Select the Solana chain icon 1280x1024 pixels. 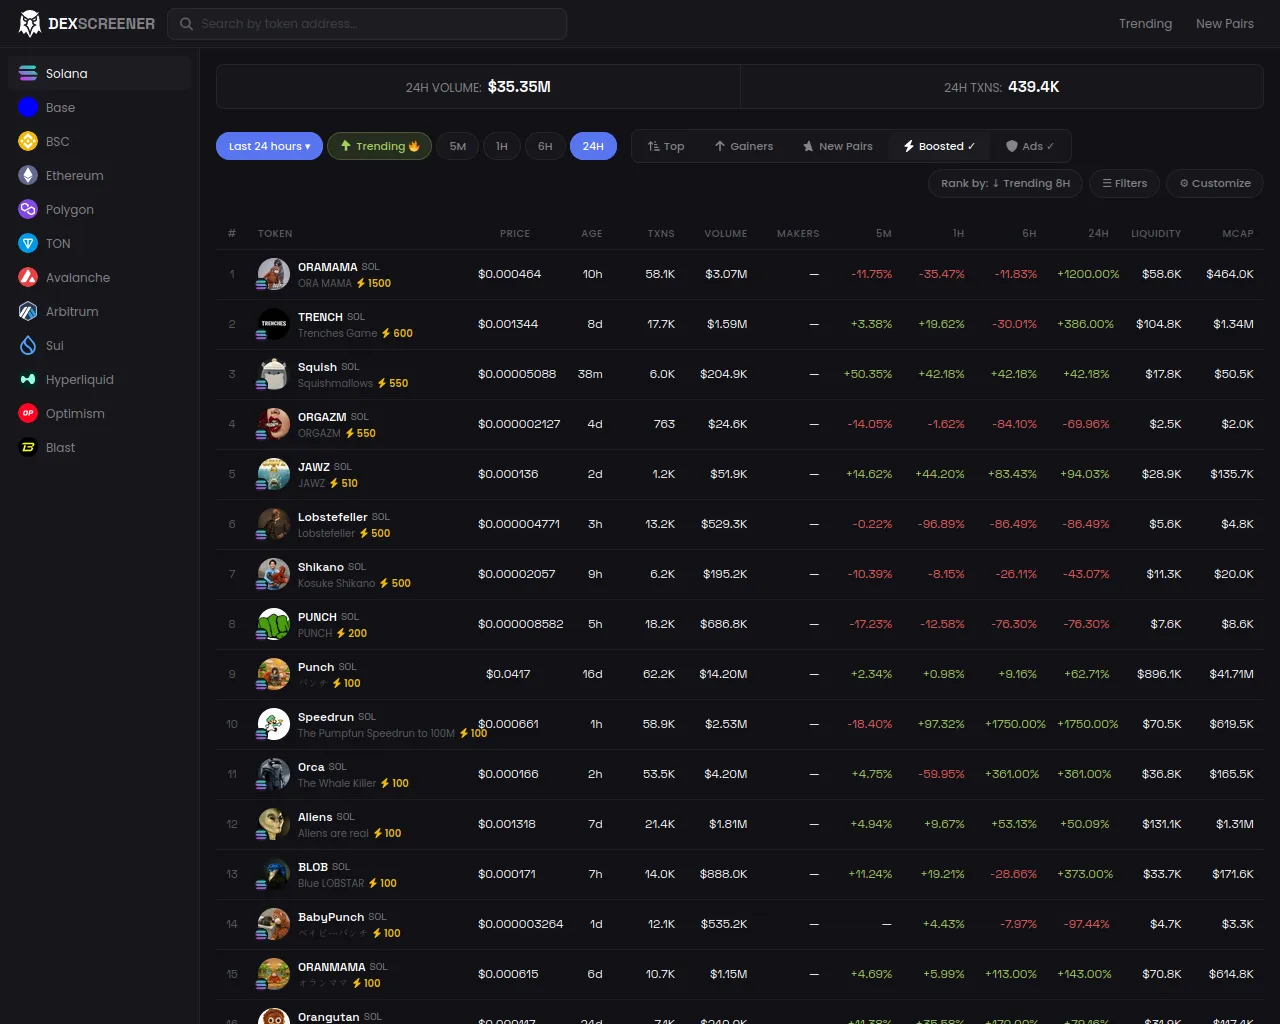(x=28, y=73)
